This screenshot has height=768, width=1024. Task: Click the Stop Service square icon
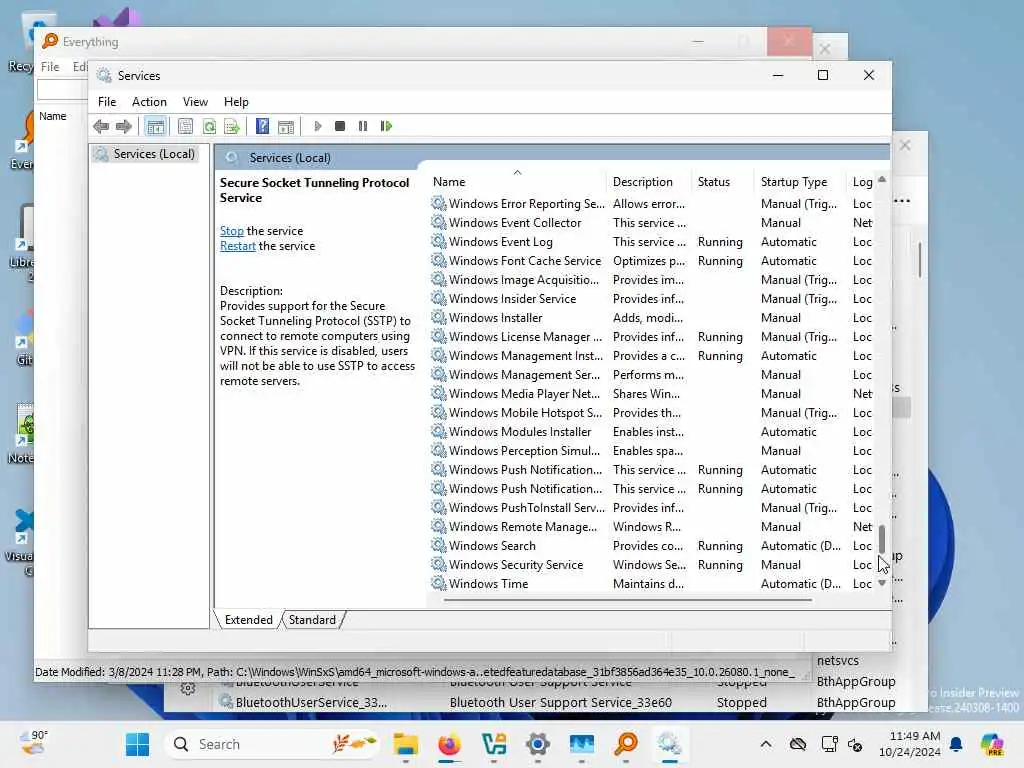click(x=340, y=126)
